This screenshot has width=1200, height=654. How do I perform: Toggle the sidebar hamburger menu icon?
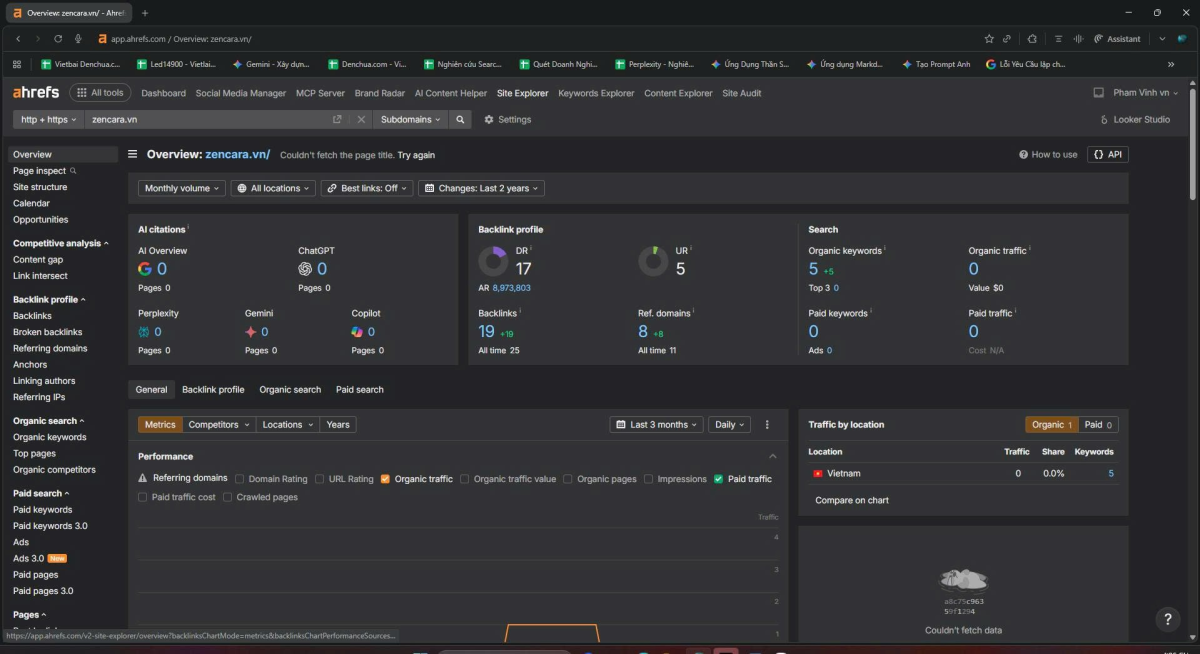pos(133,155)
